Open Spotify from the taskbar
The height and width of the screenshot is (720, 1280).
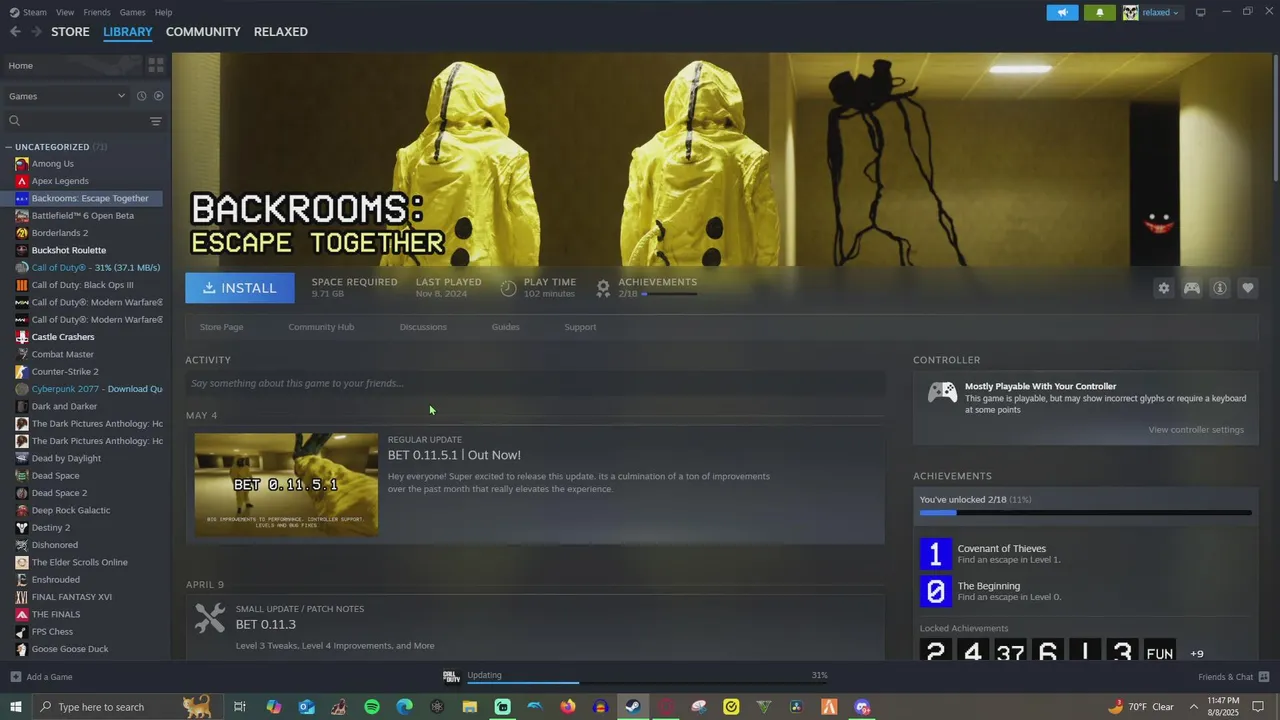pos(372,707)
